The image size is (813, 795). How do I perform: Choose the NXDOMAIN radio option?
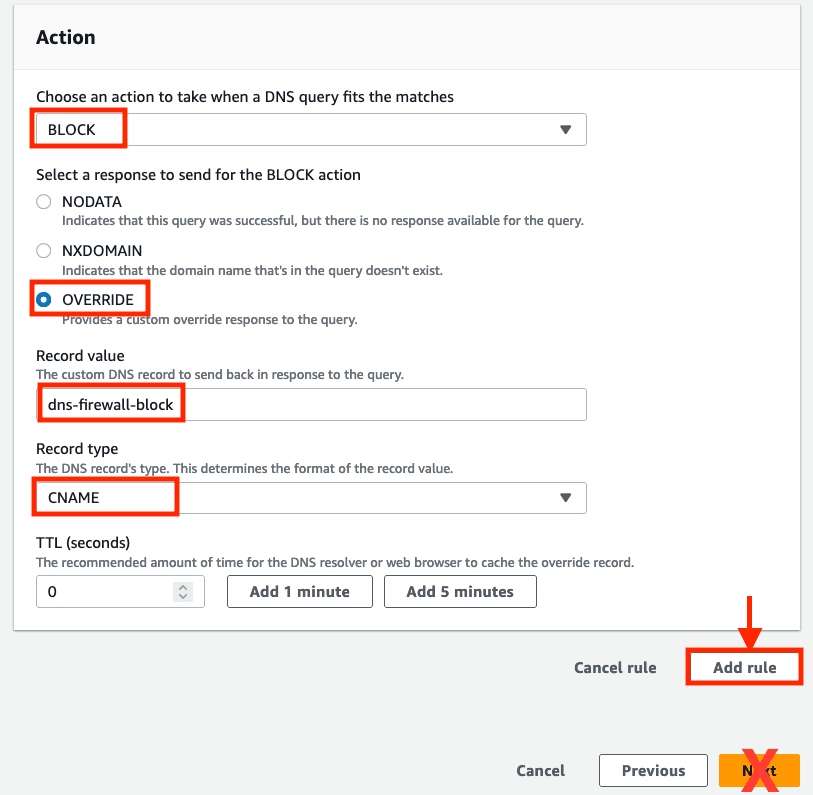click(44, 250)
